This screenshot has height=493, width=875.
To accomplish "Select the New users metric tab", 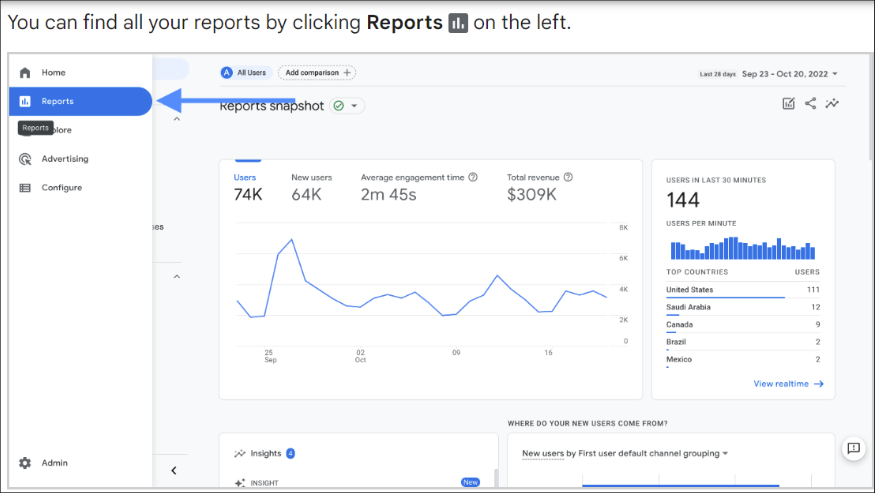I will coord(311,189).
